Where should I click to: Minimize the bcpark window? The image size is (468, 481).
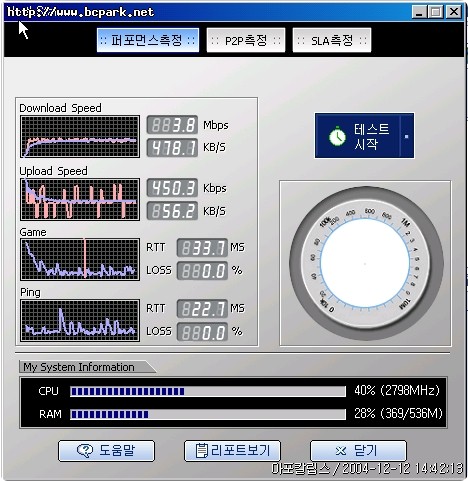coord(419,12)
